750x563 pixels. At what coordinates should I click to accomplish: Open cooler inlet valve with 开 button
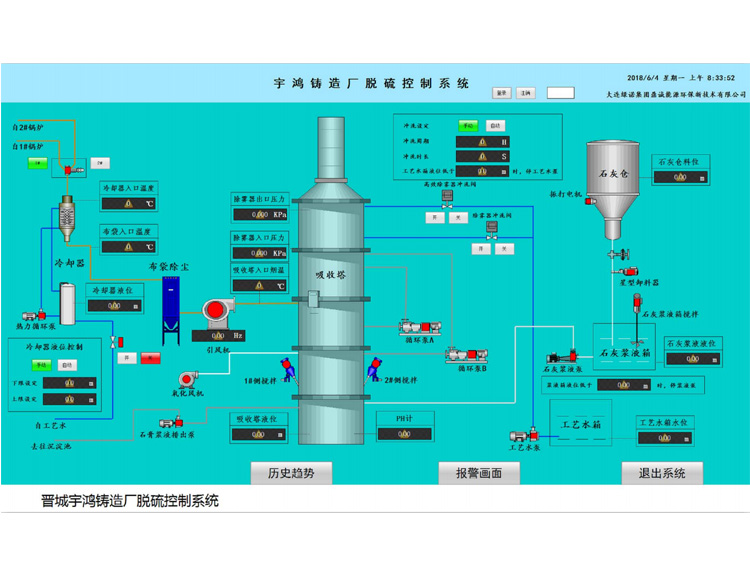tap(127, 358)
